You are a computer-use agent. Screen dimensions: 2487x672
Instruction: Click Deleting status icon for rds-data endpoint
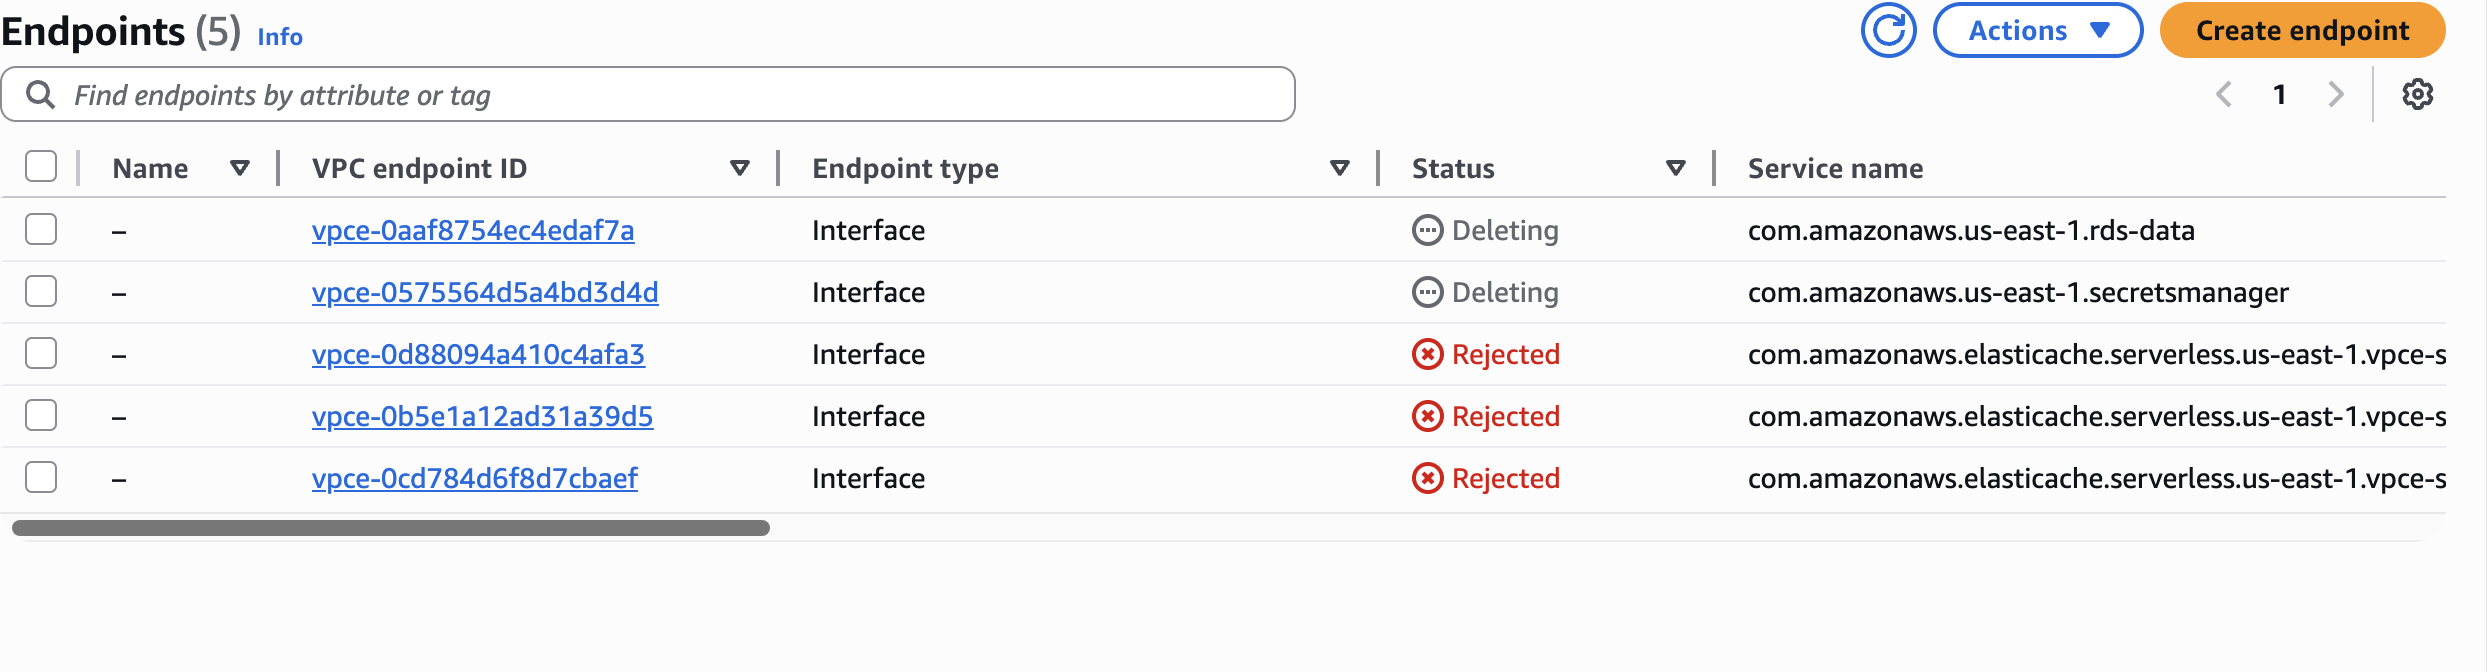pyautogui.click(x=1427, y=230)
